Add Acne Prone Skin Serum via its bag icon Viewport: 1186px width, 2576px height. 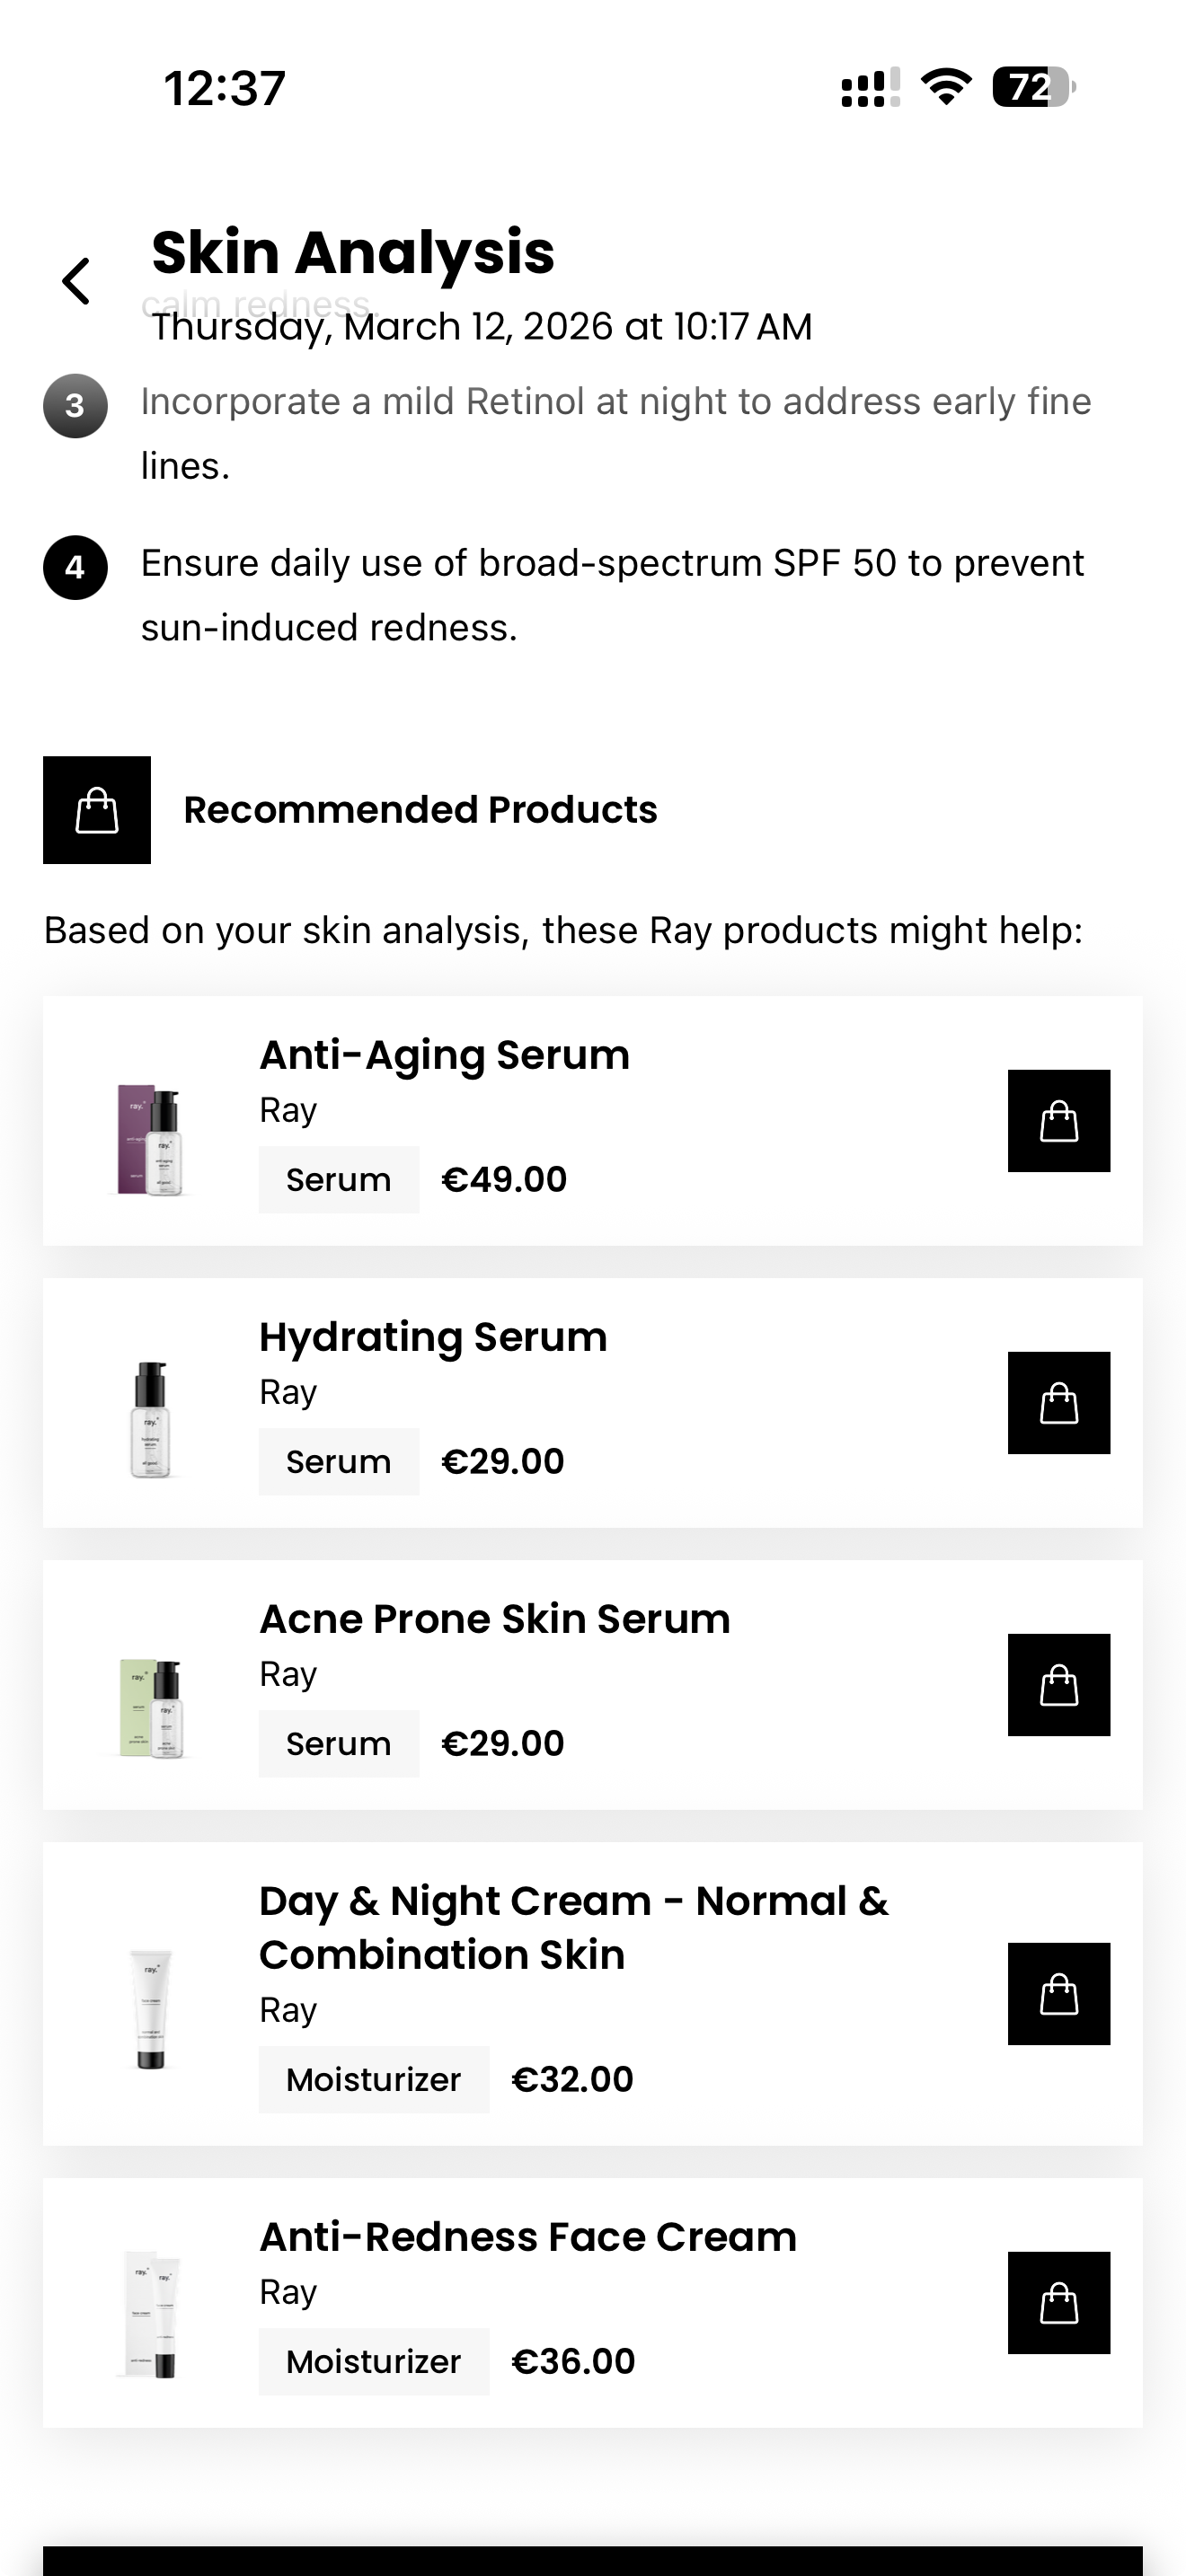1059,1684
